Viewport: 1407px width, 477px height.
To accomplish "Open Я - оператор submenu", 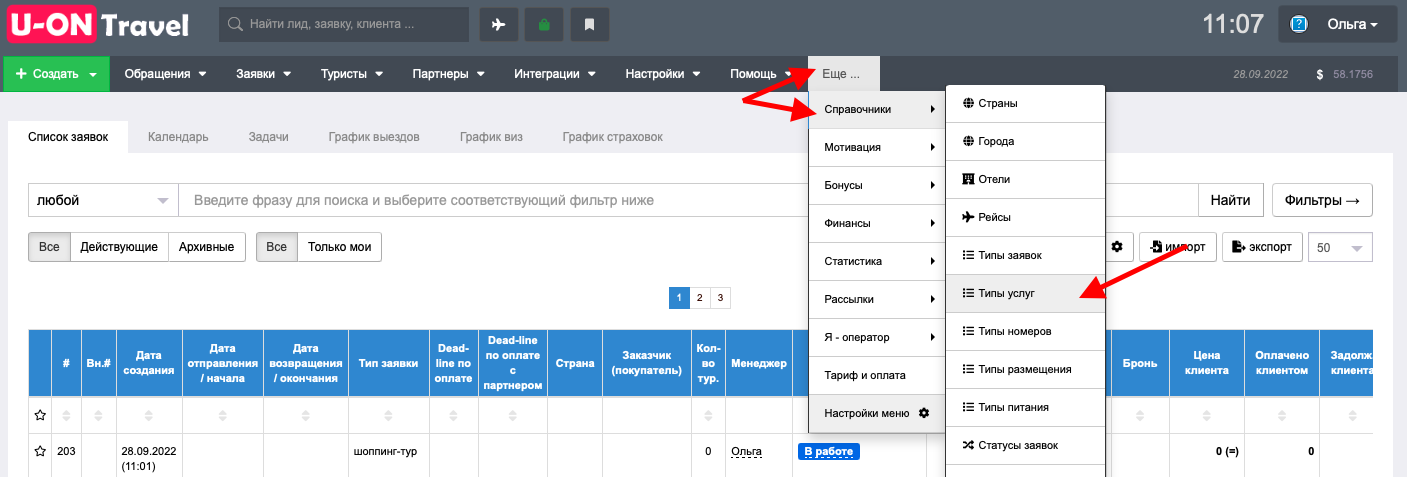I will point(877,338).
